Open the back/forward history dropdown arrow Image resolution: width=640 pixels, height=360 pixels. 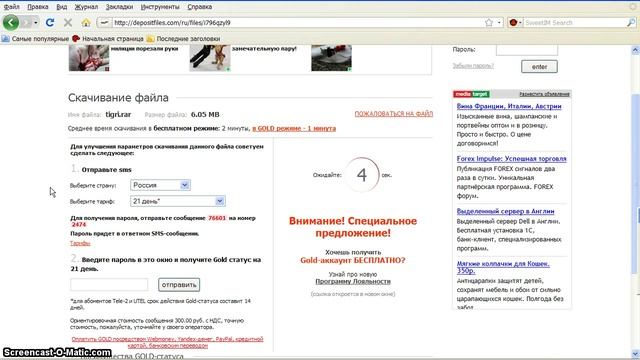pyautogui.click(x=36, y=22)
